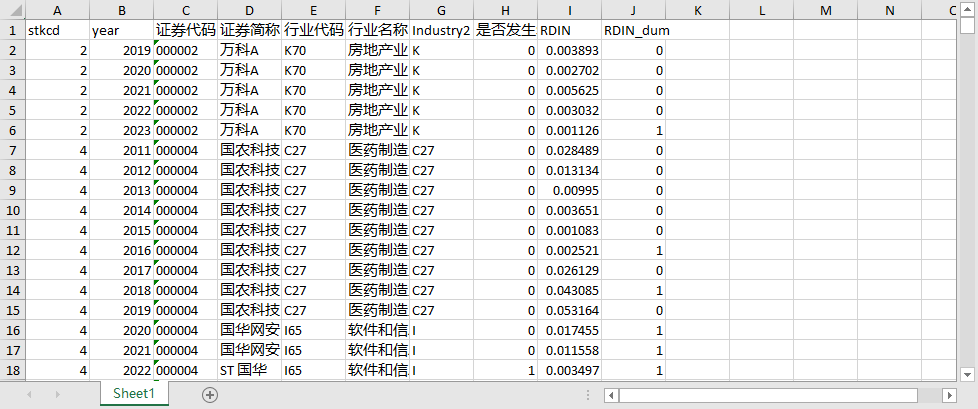The width and height of the screenshot is (978, 409).
Task: Select I65 cell in row 17
Action: click(x=314, y=350)
